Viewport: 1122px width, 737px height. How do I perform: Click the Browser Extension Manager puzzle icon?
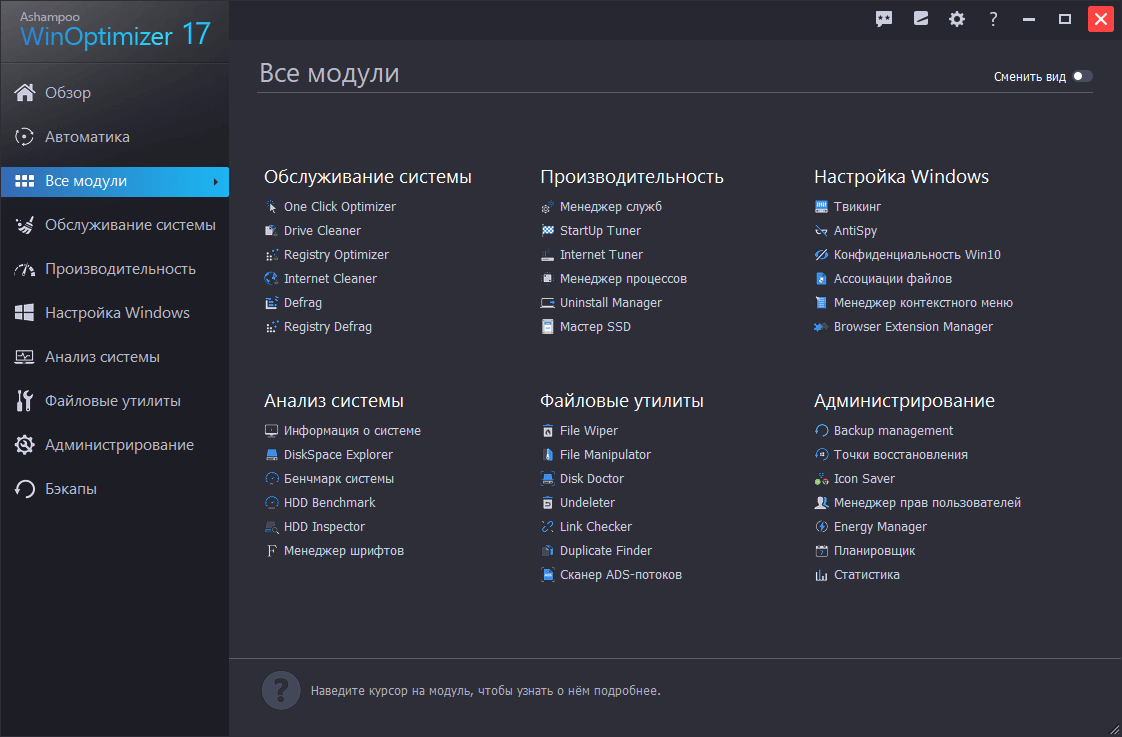pos(821,327)
